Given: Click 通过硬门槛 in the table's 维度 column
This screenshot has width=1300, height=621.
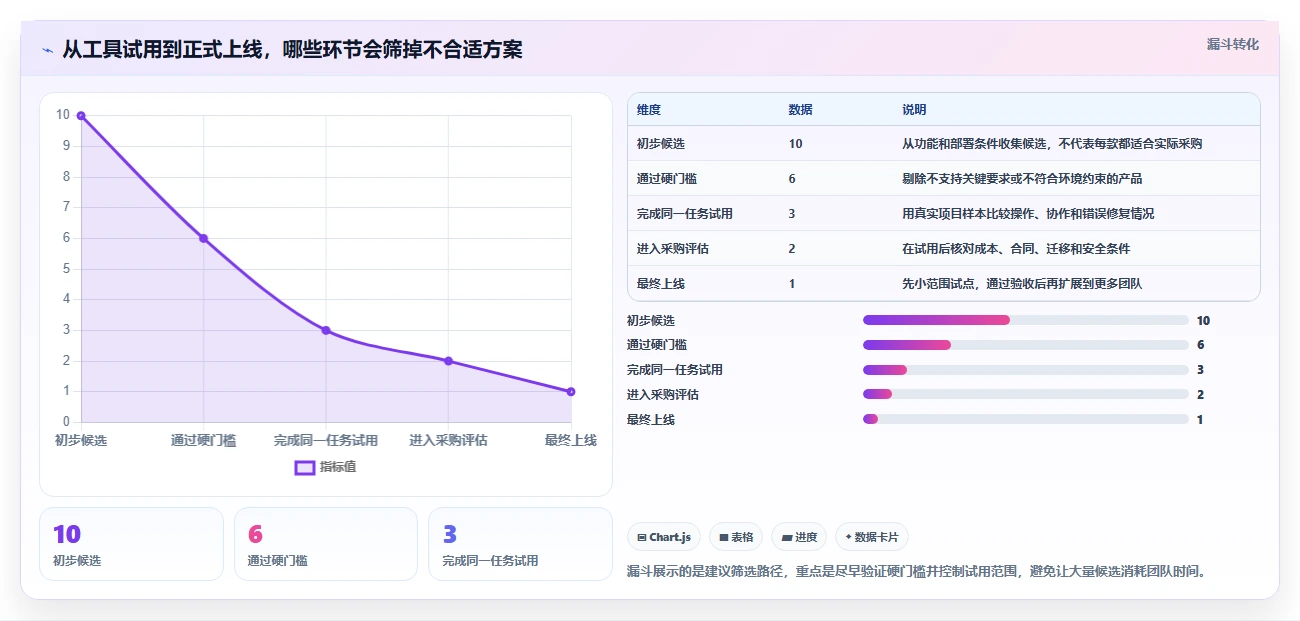Looking at the screenshot, I should pos(667,179).
